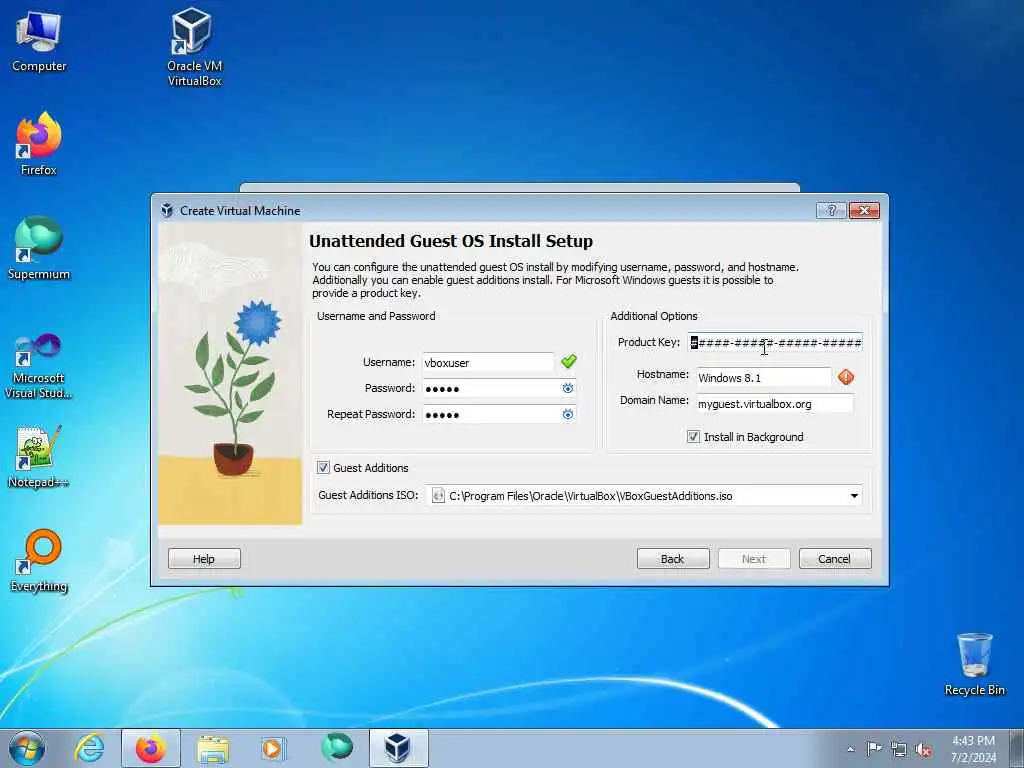The width and height of the screenshot is (1024, 768).
Task: Open the taskbar clock showing 4:43 PM
Action: 973,749
